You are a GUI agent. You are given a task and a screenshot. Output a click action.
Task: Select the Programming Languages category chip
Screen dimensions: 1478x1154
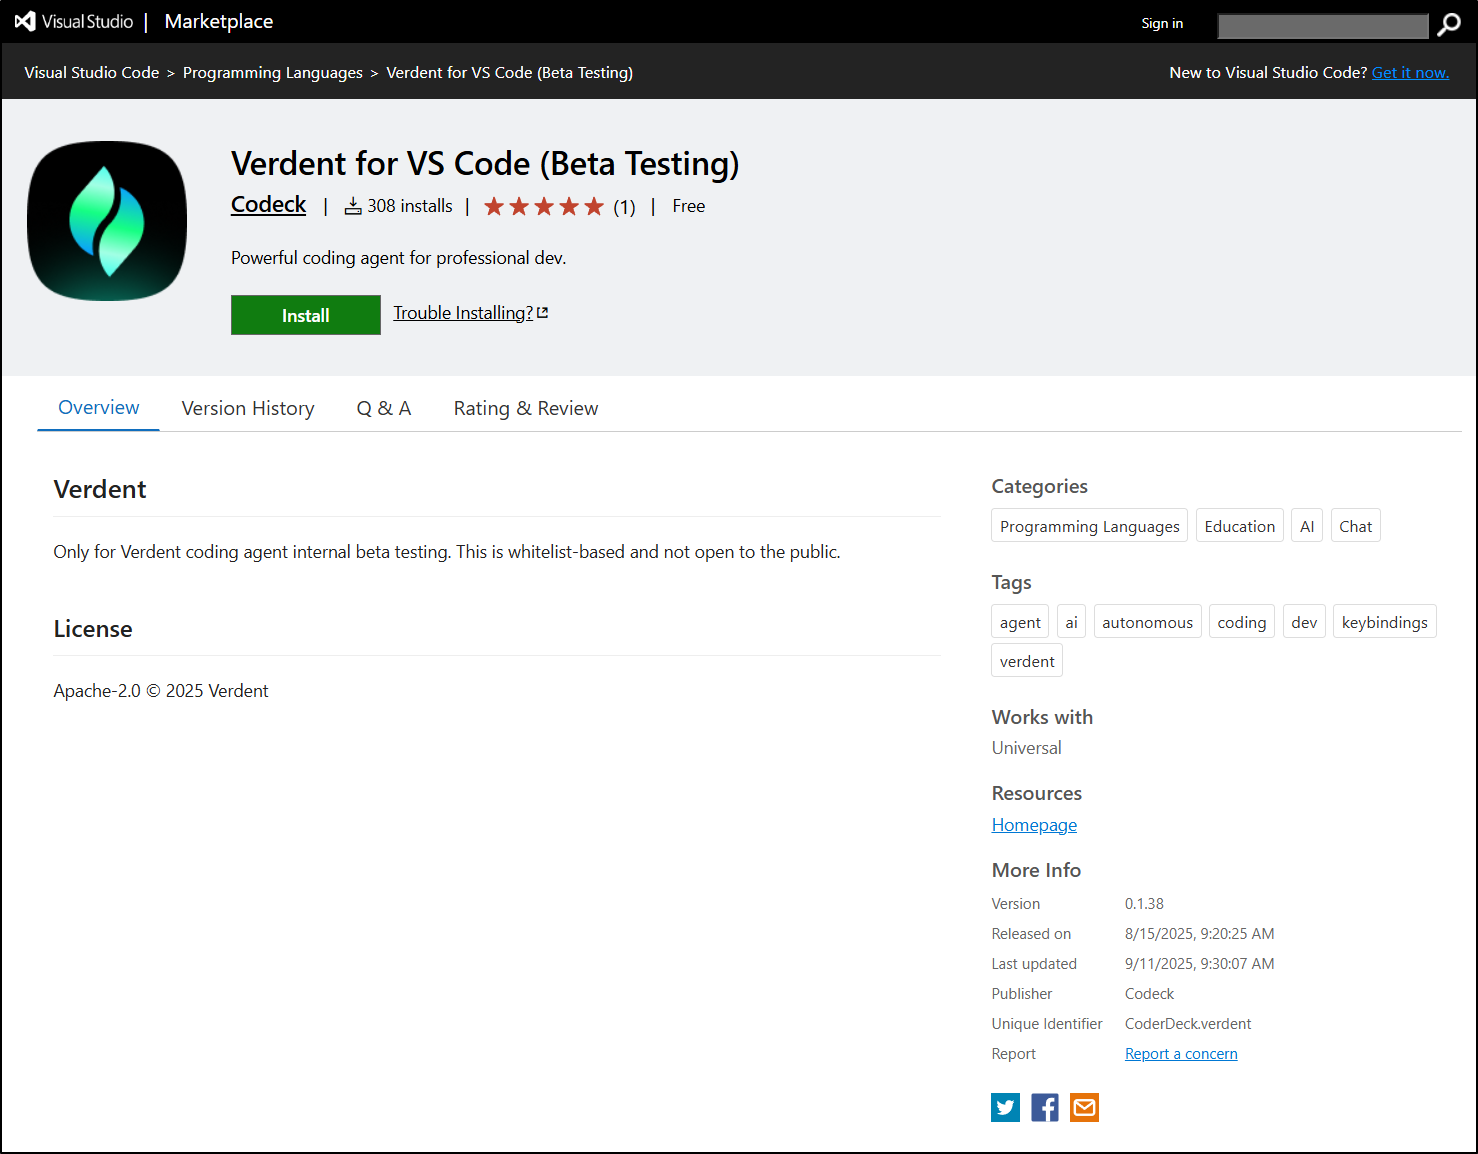pos(1089,526)
